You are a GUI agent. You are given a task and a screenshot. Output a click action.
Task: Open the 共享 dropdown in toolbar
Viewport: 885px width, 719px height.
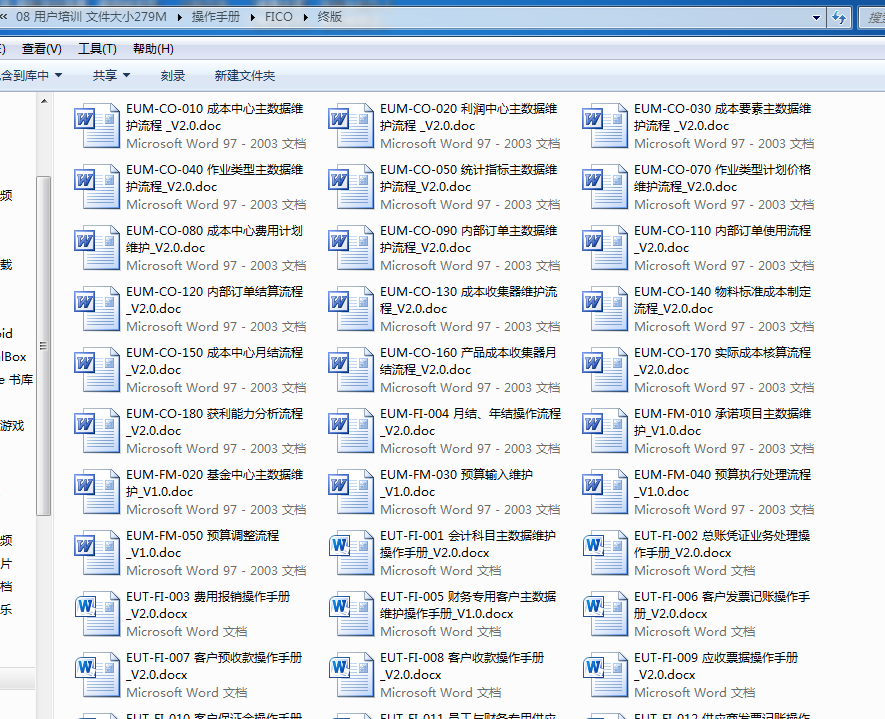click(x=111, y=75)
